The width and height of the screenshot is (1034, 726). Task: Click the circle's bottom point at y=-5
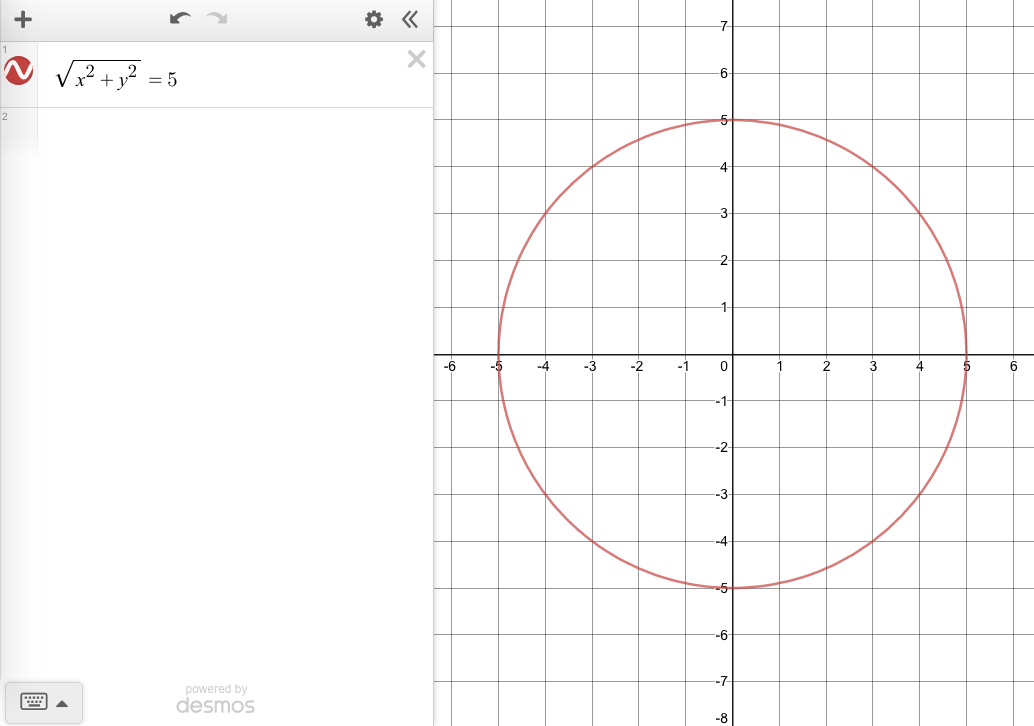coord(733,588)
